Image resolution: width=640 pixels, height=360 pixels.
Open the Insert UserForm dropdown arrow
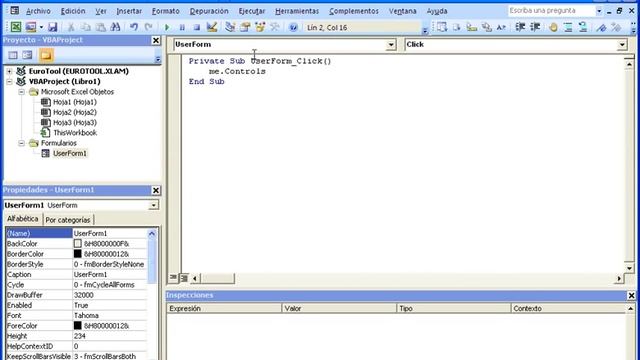[x=41, y=27]
